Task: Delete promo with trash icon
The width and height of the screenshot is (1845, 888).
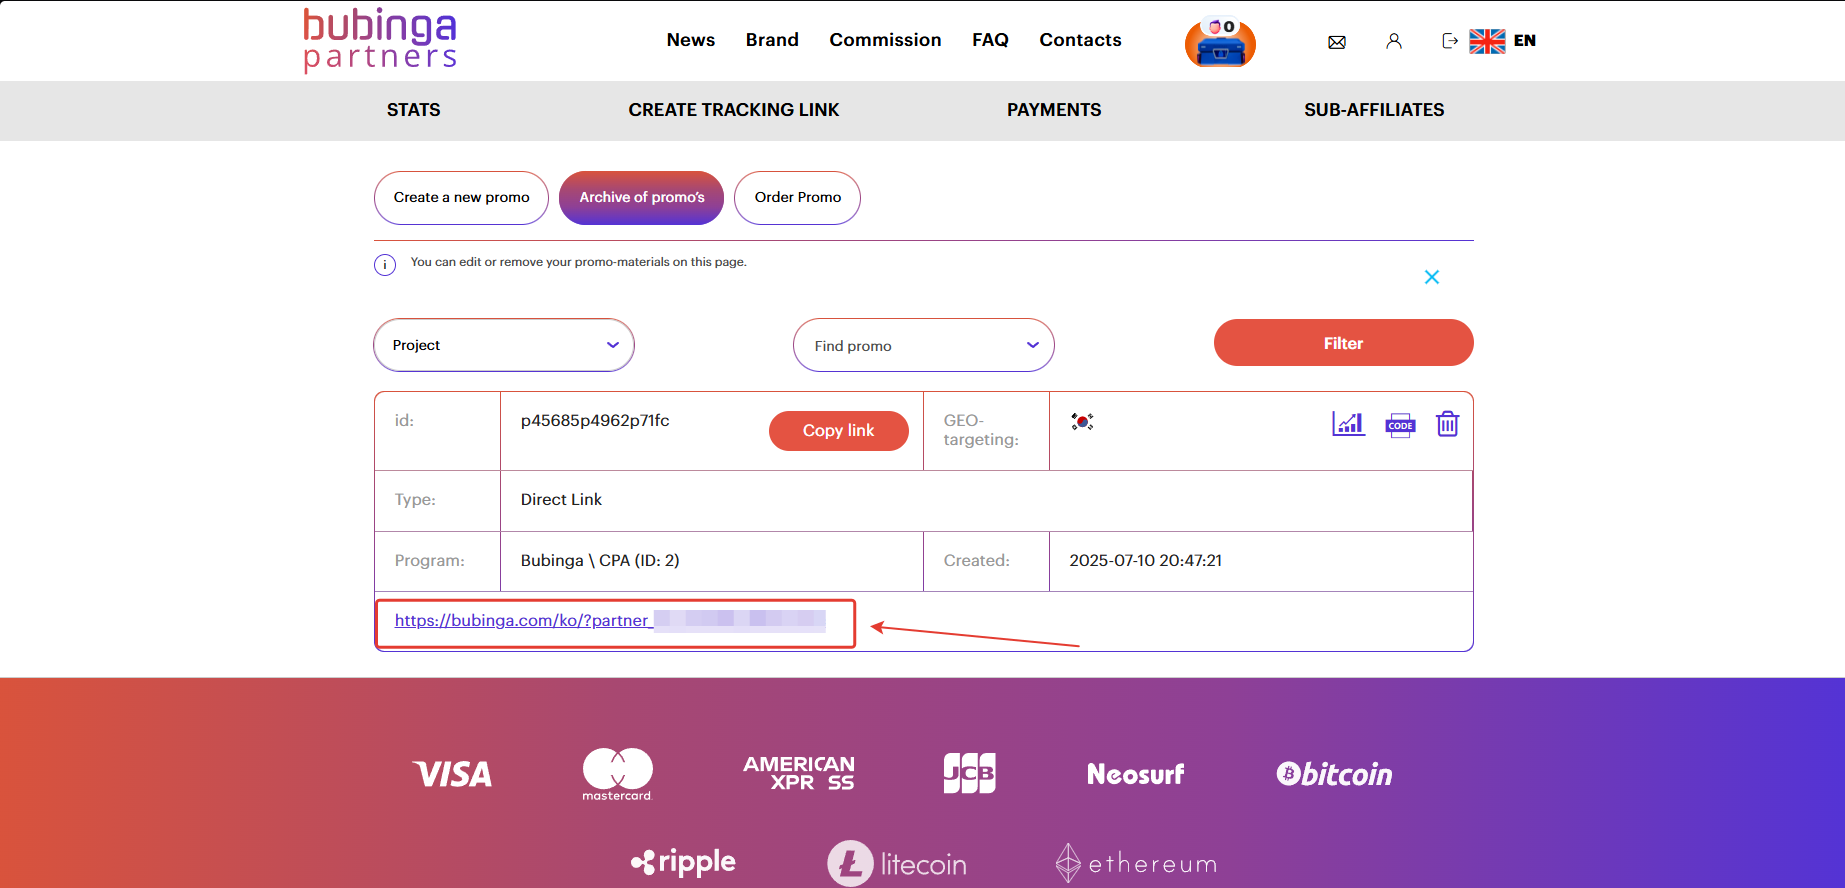Action: (x=1447, y=424)
